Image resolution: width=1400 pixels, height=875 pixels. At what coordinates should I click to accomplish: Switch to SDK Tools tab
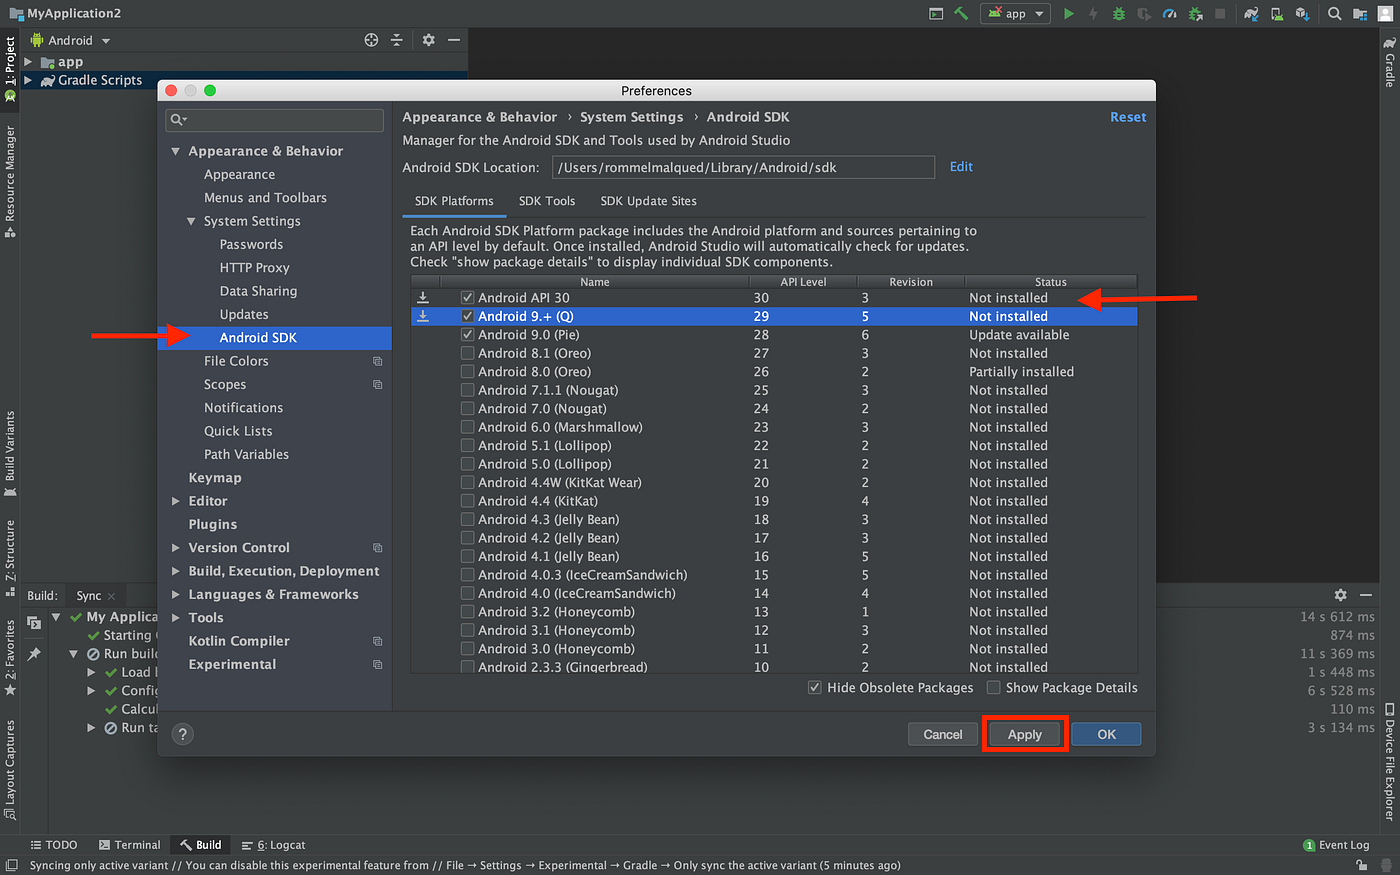point(547,201)
